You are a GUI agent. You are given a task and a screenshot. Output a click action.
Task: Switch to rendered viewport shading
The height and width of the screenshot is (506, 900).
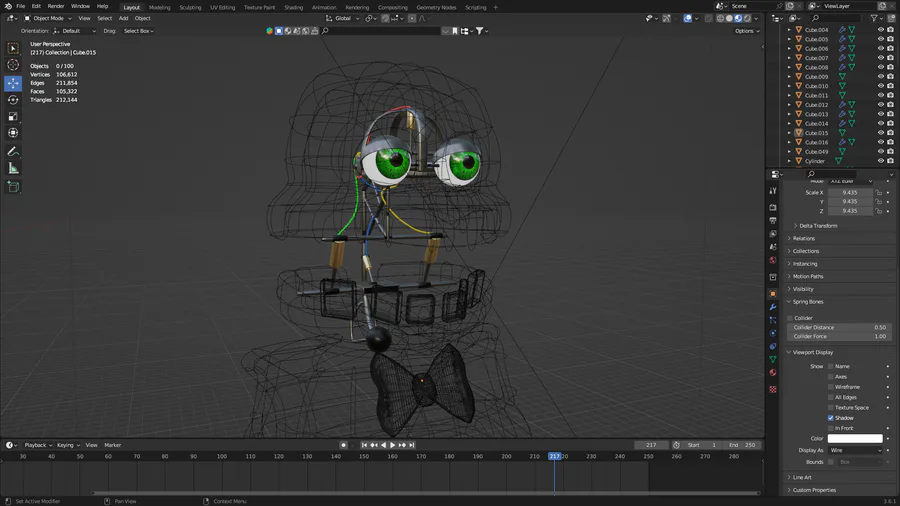747,18
